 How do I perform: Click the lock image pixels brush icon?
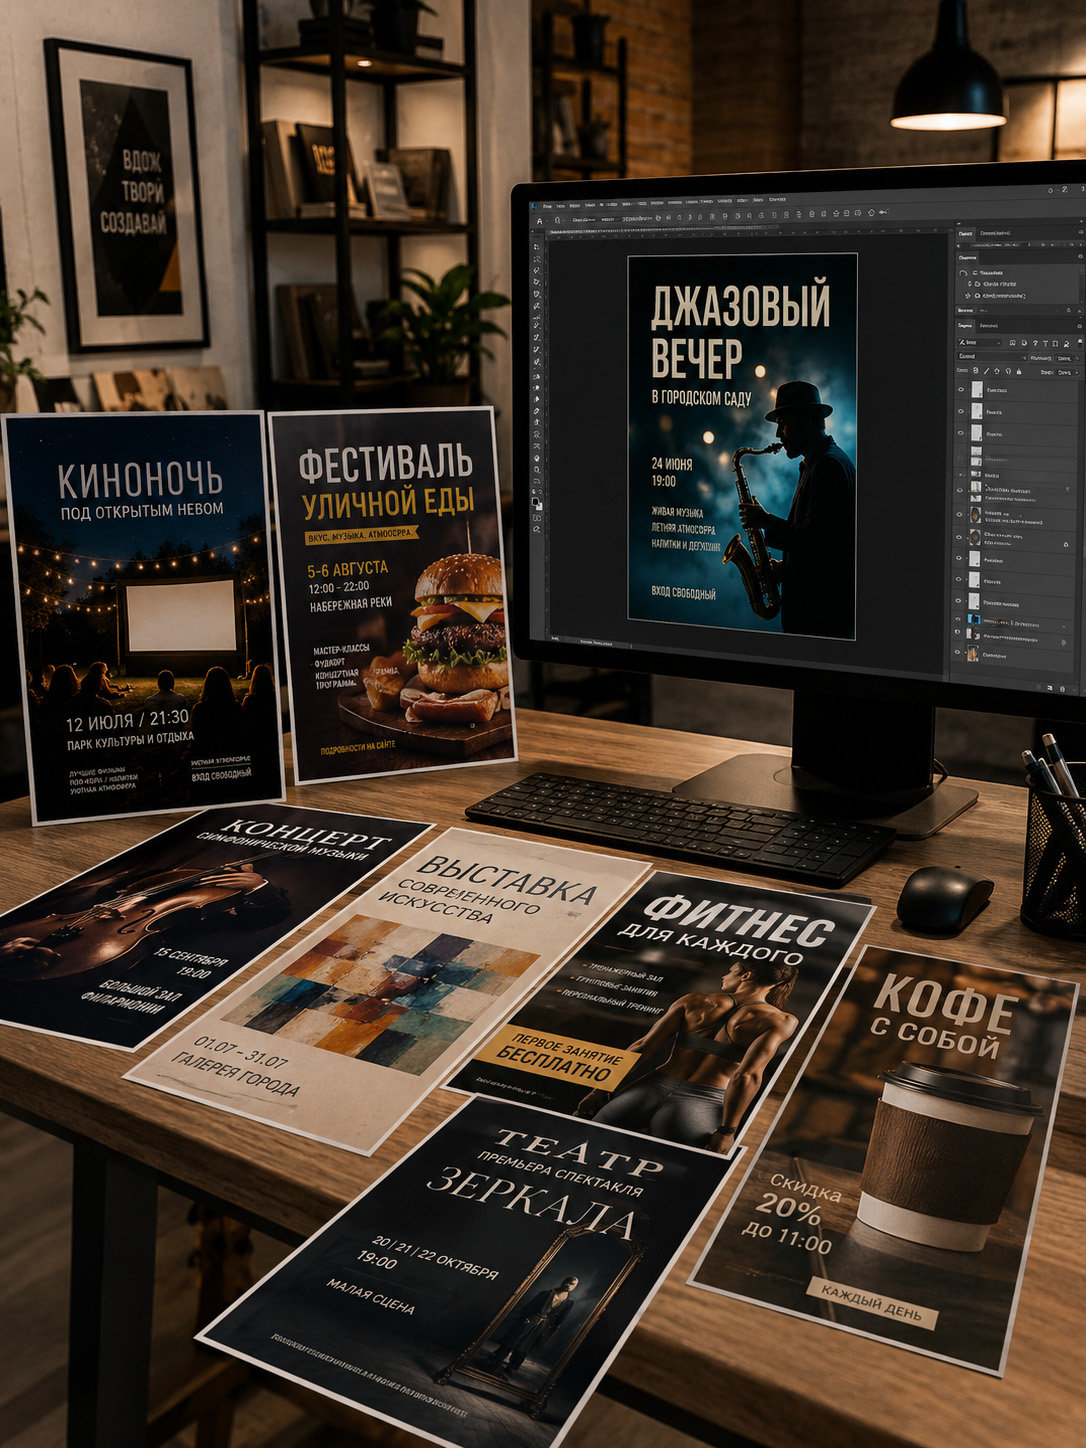pyautogui.click(x=986, y=371)
